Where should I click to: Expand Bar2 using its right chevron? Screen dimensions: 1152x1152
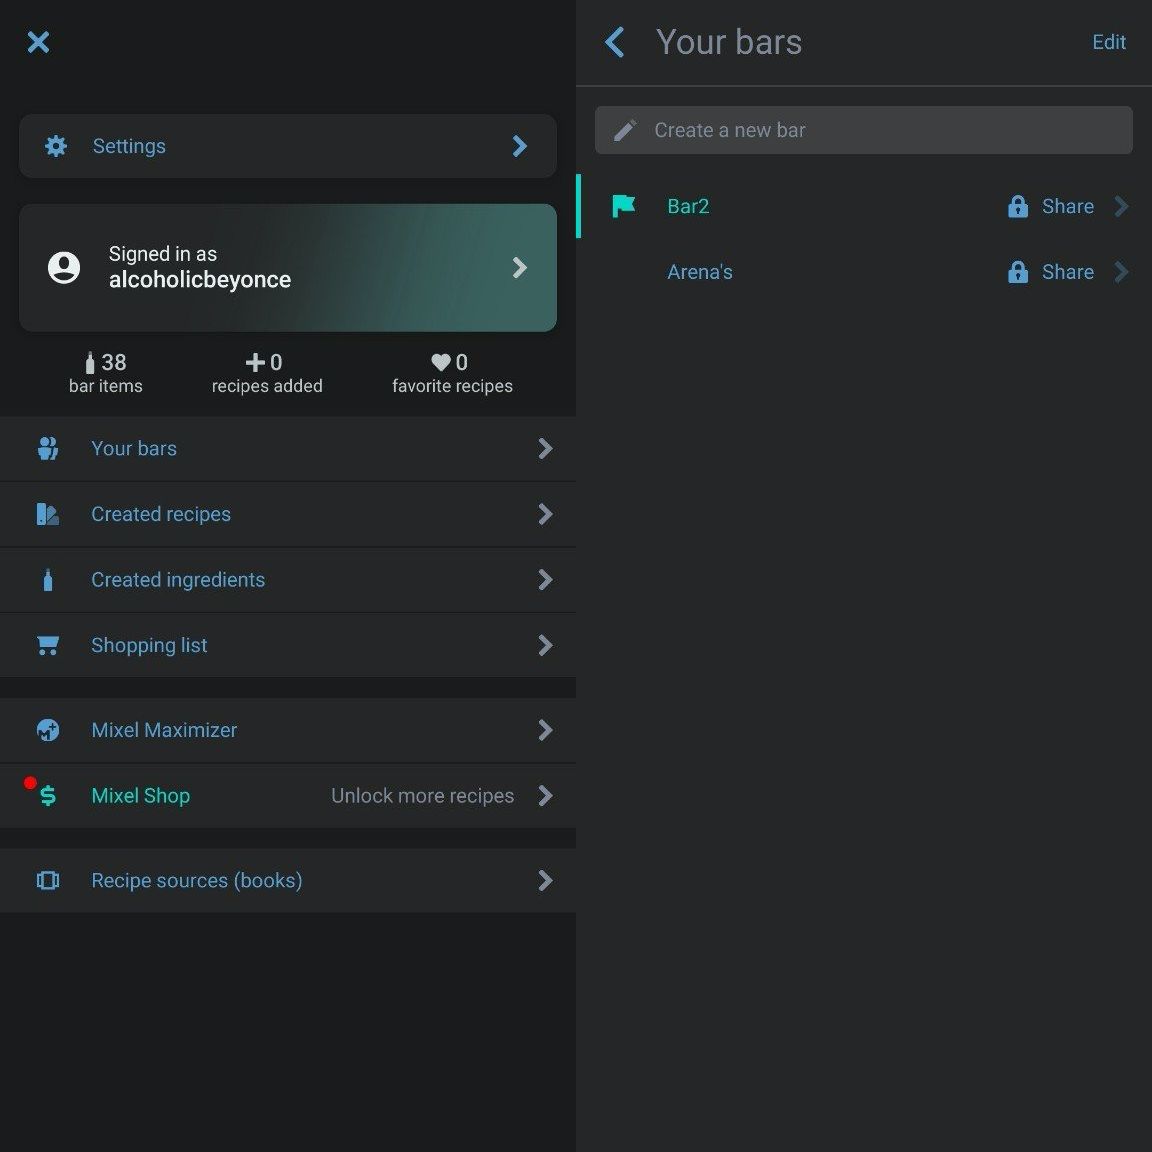[1122, 206]
